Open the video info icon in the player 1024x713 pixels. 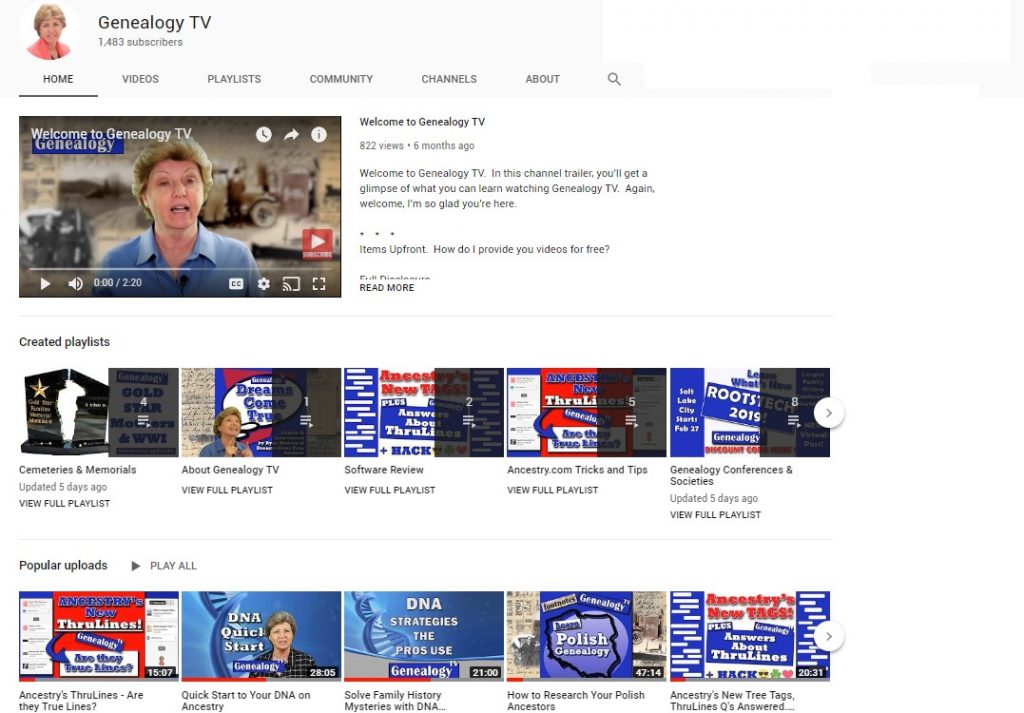(x=319, y=134)
